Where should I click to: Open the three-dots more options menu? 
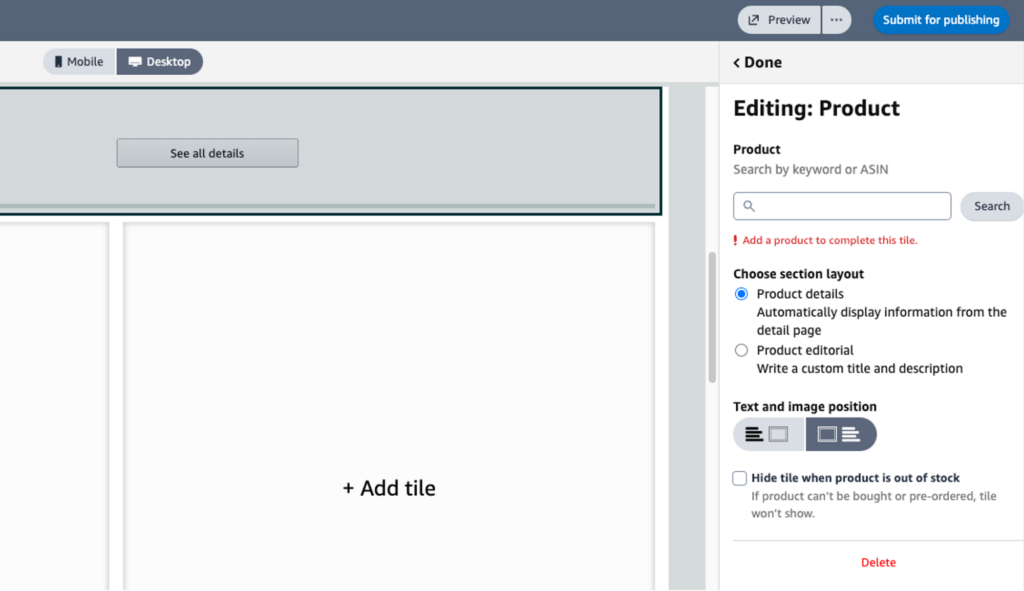pyautogui.click(x=837, y=20)
